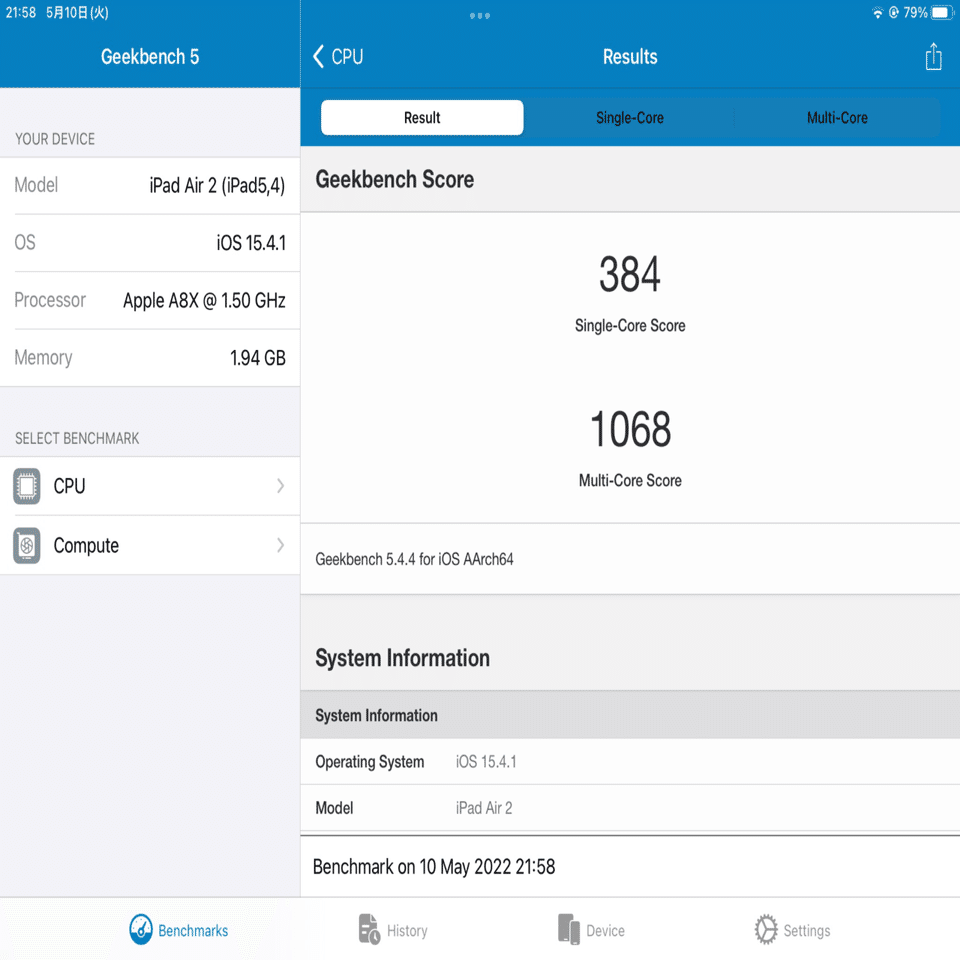The width and height of the screenshot is (960, 960).
Task: Select the Benchmarks tab label
Action: 193,931
